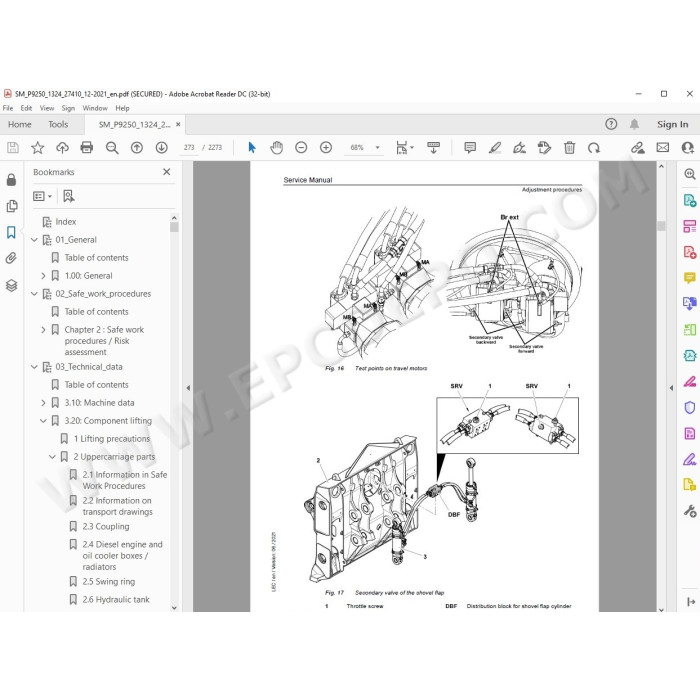The height and width of the screenshot is (700, 700).
Task: Switch to the Home tab
Action: (x=20, y=125)
